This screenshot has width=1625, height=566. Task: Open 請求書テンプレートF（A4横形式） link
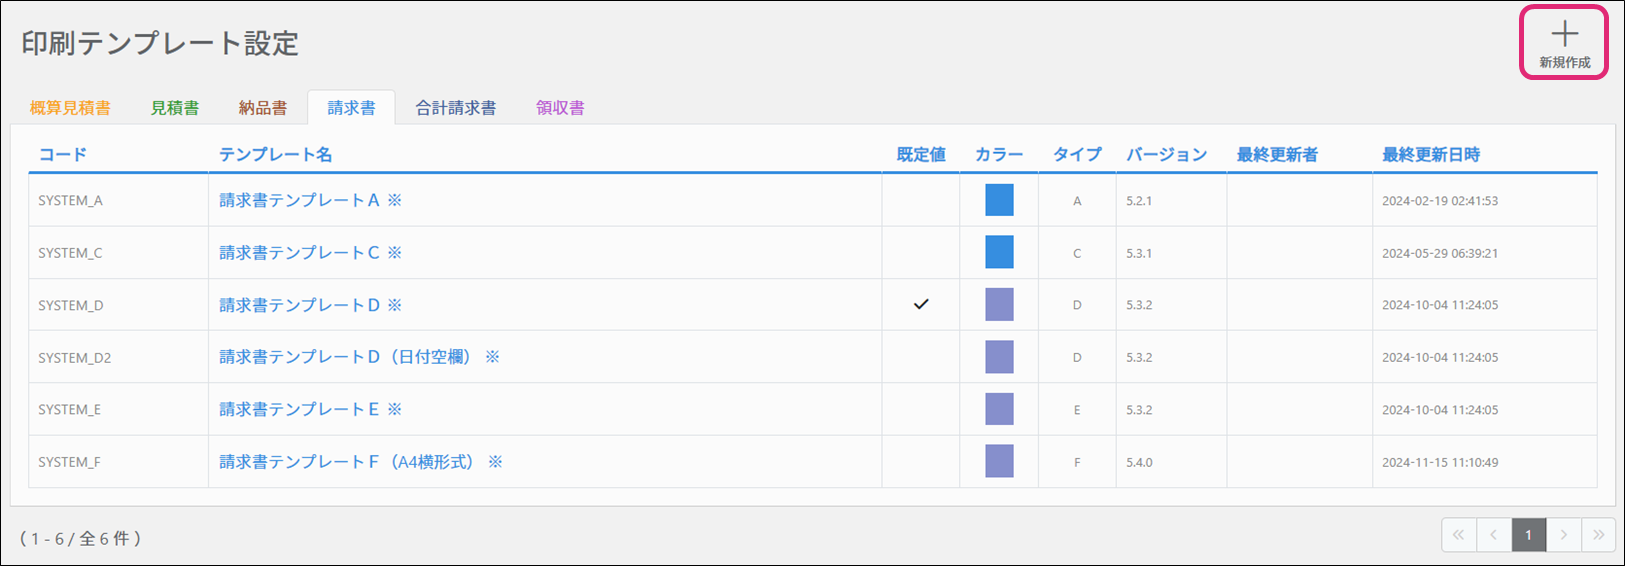[347, 462]
